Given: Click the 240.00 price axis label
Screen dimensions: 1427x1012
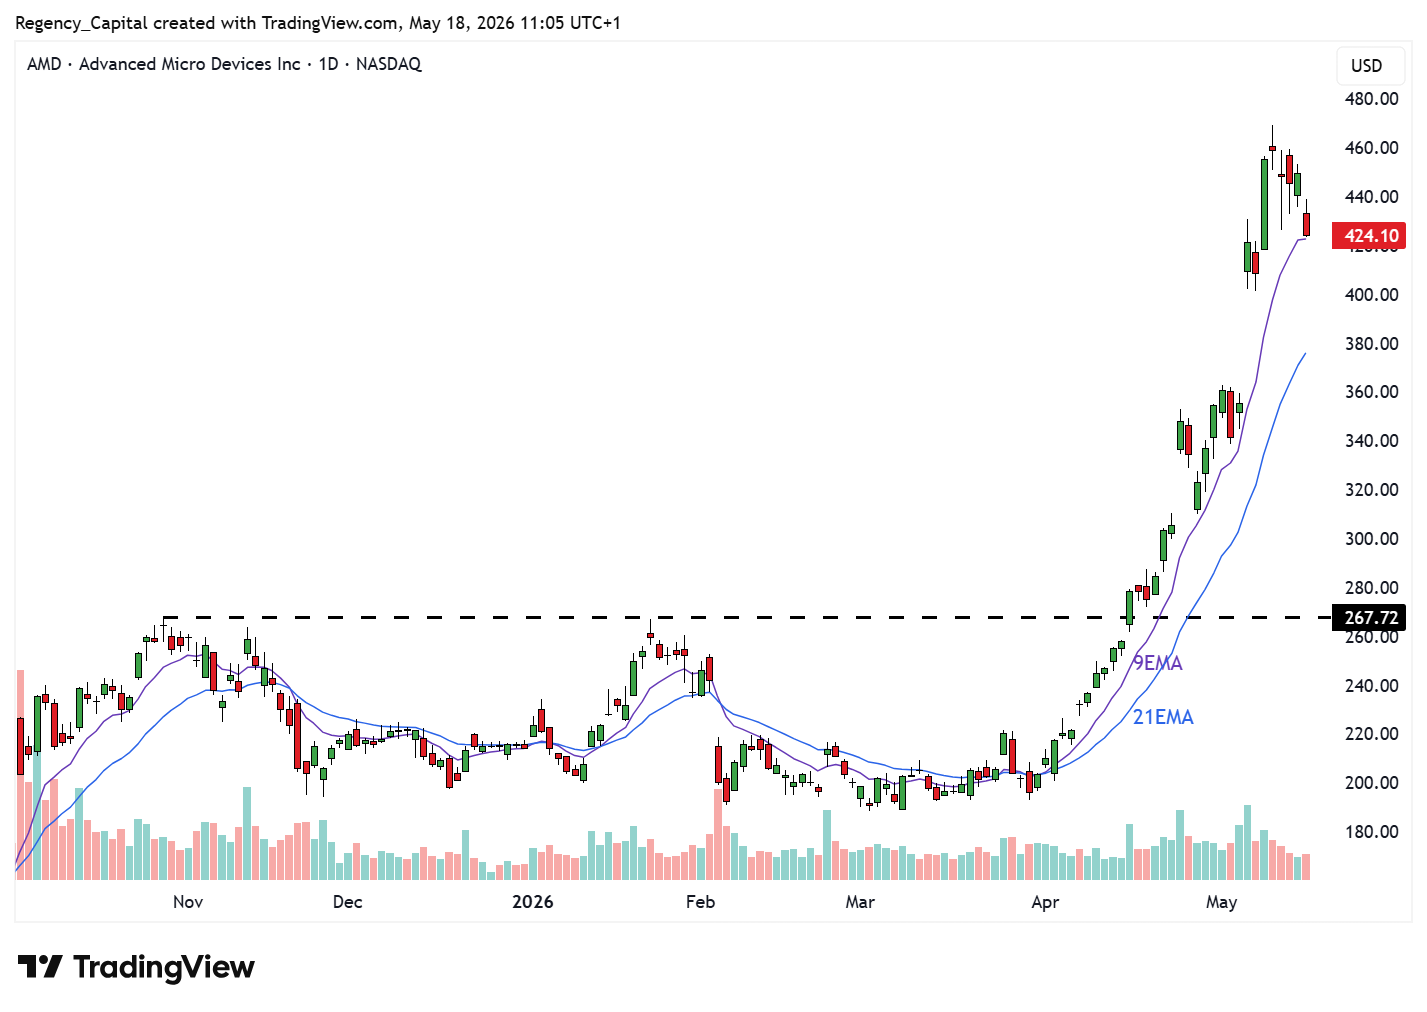Looking at the screenshot, I should 1371,686.
